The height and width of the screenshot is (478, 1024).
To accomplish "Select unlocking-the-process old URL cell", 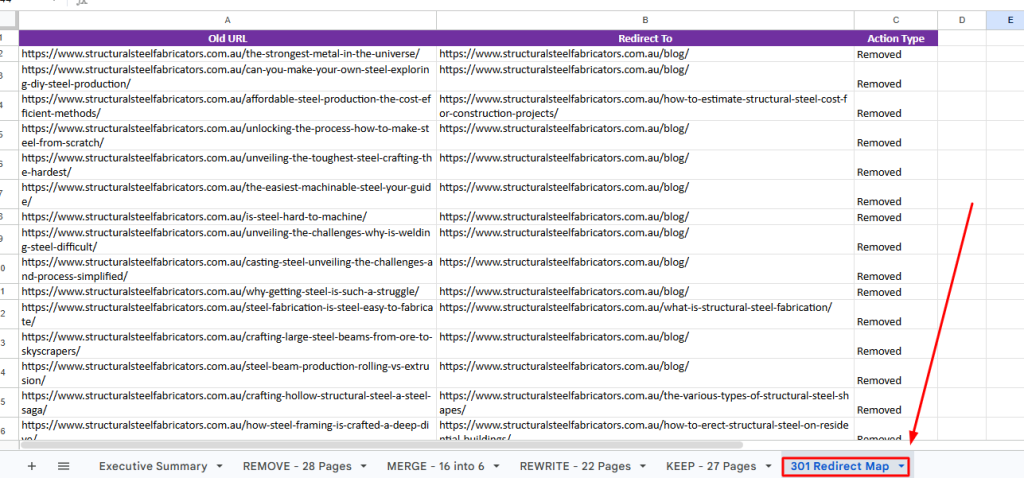I will [x=227, y=135].
